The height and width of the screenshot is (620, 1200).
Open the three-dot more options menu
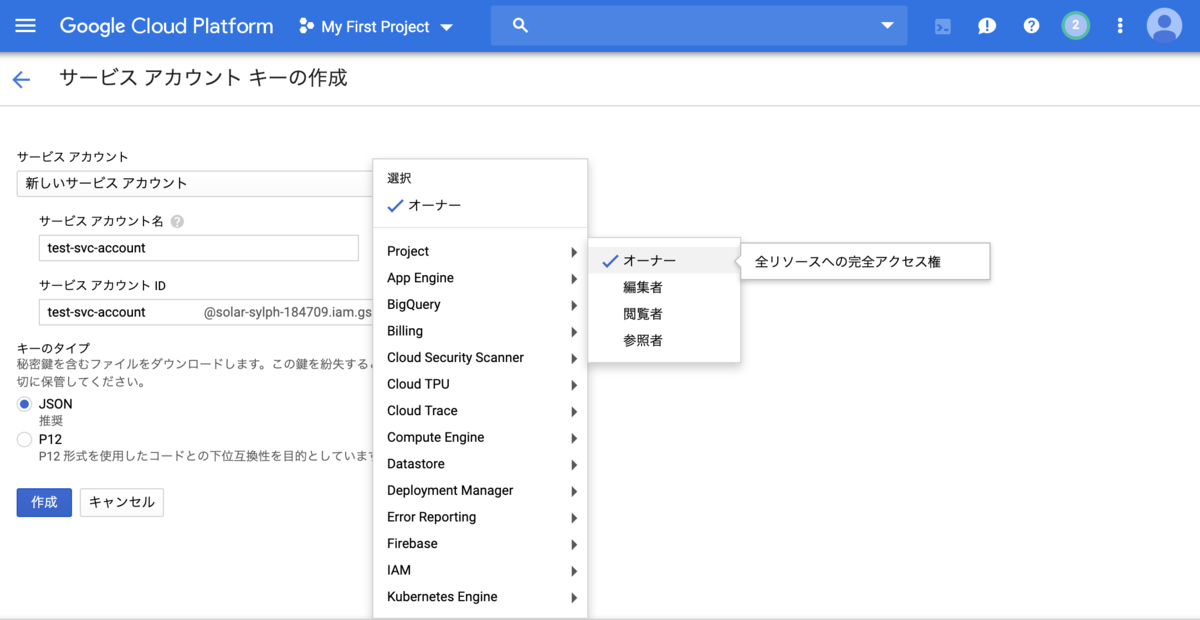click(x=1120, y=26)
